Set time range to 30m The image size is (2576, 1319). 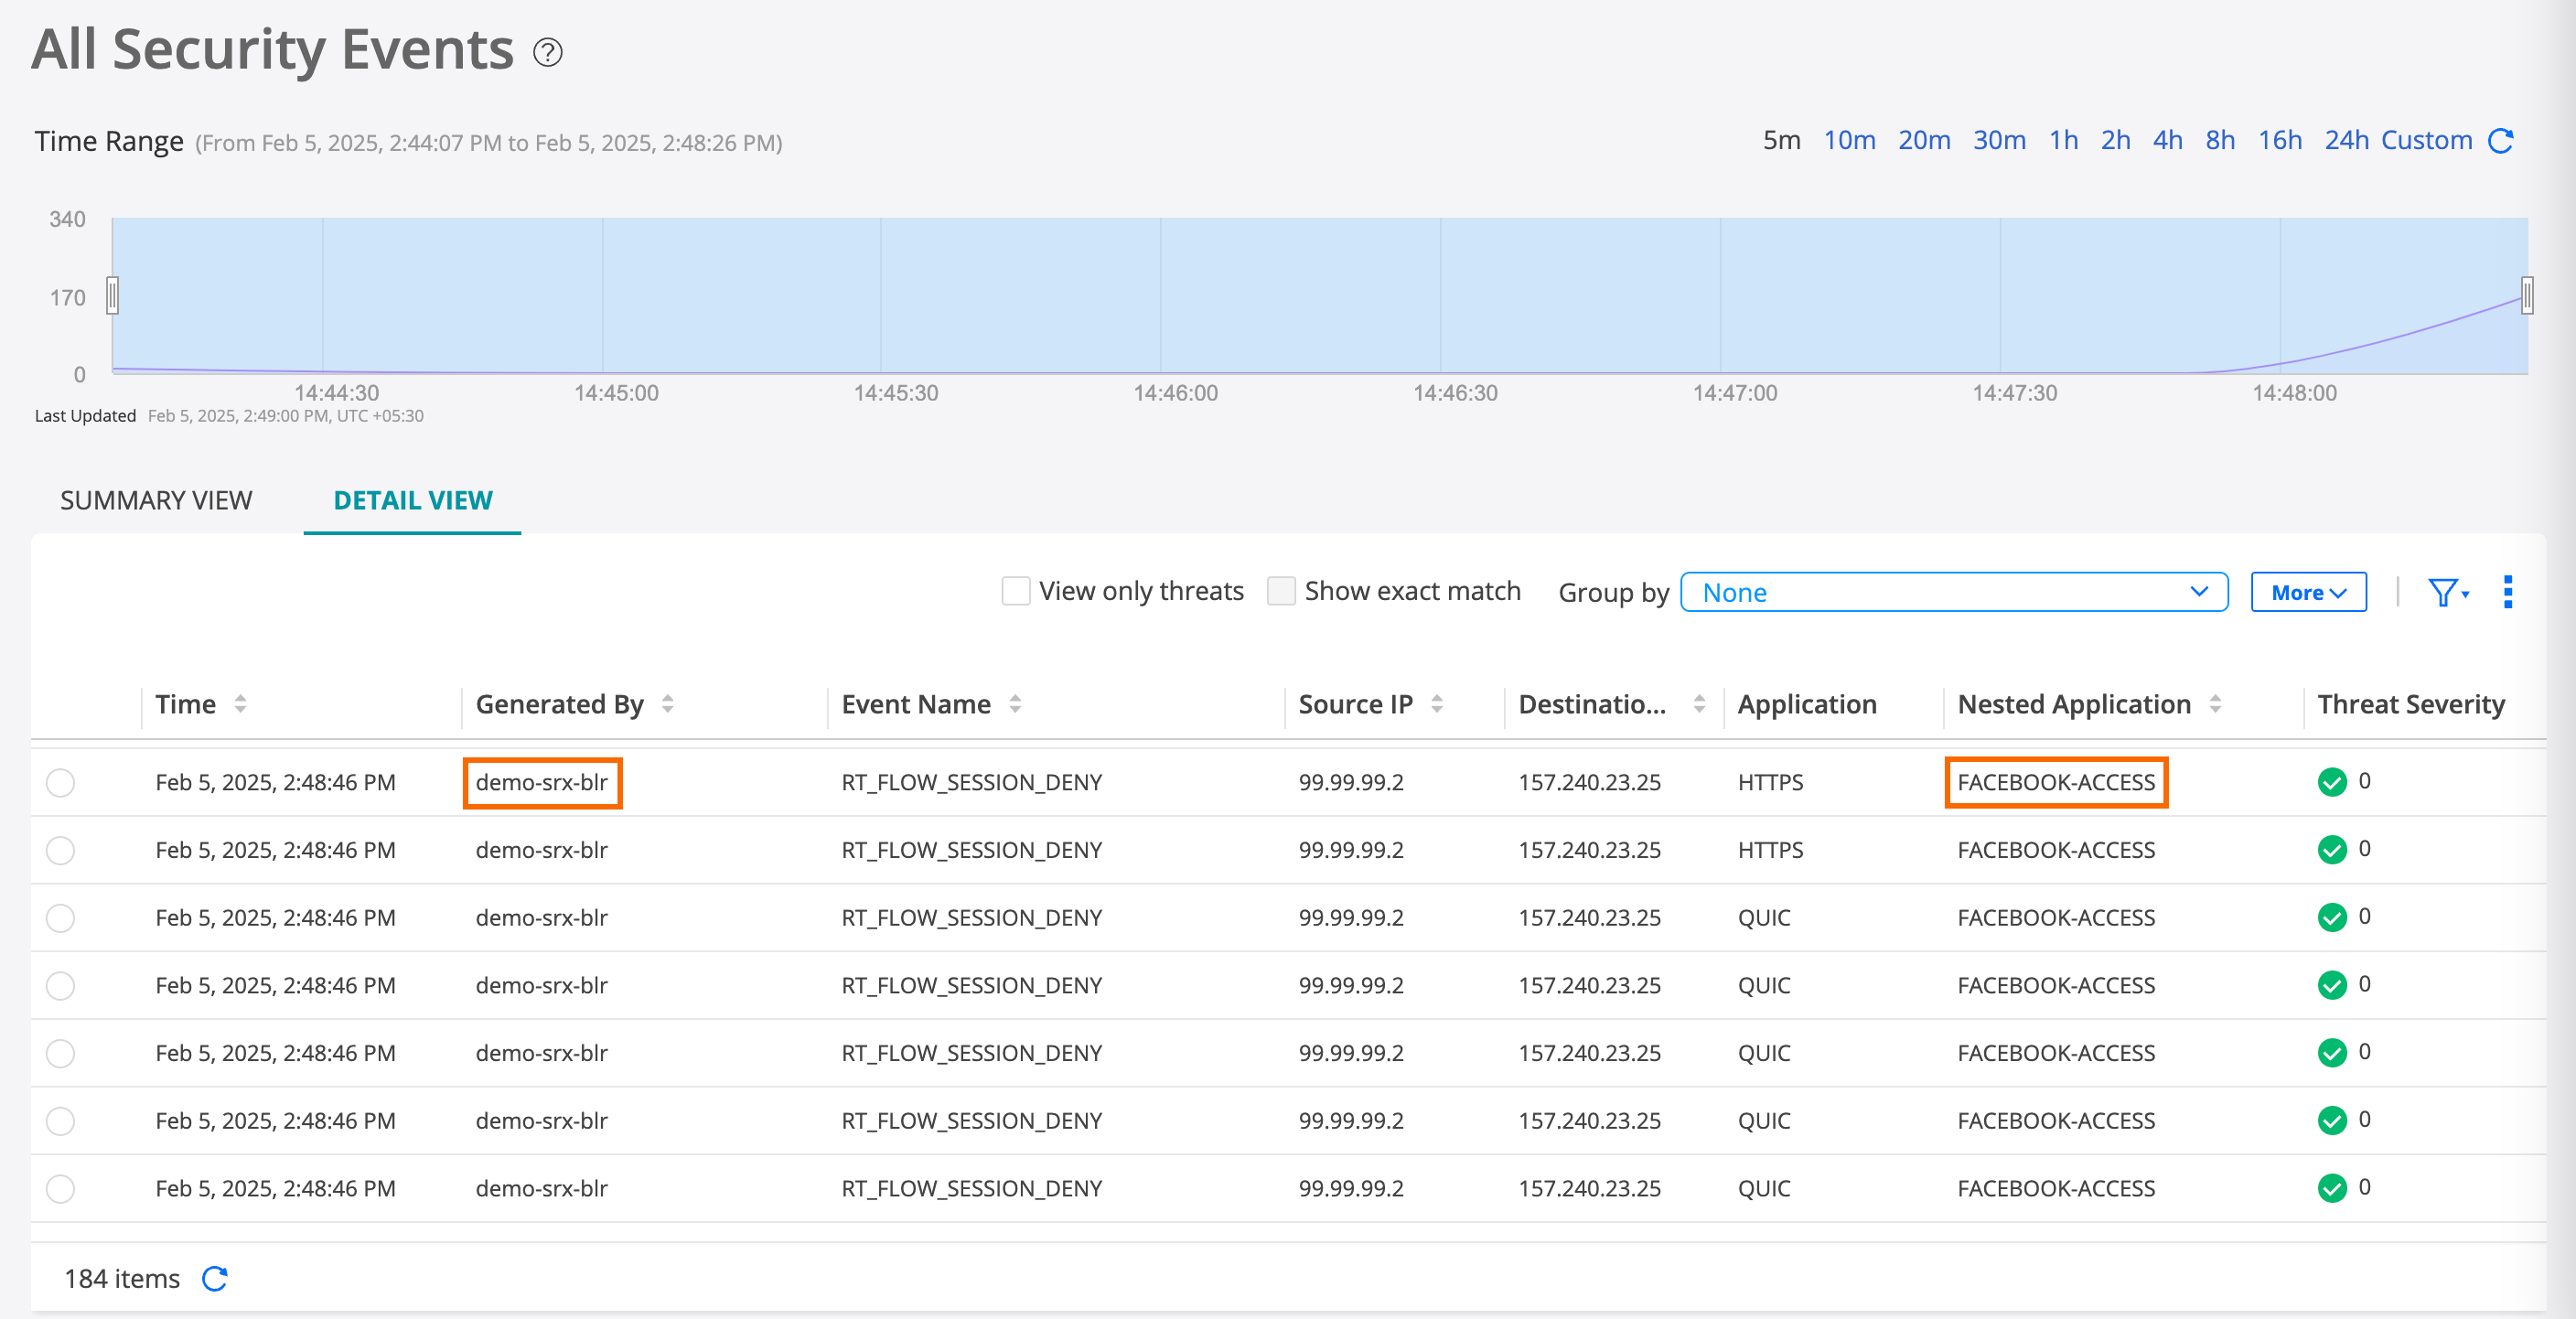pos(1998,140)
